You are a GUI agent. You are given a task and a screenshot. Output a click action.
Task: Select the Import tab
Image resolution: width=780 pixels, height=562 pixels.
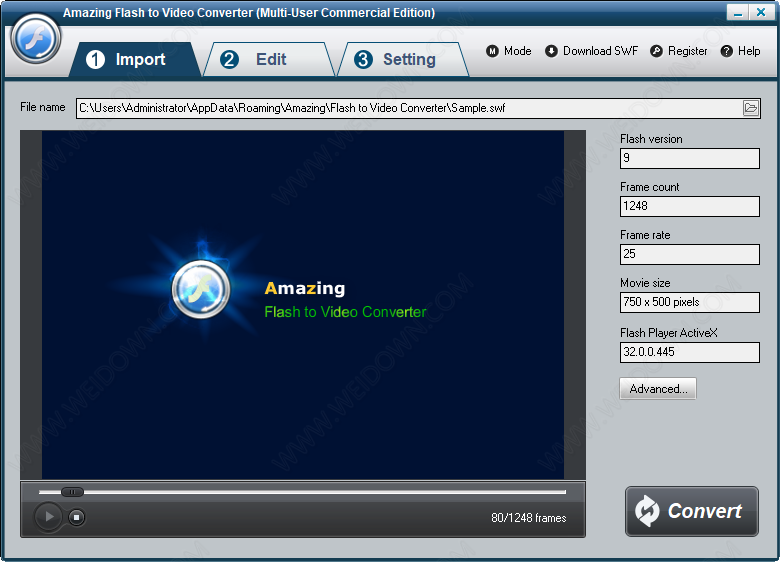point(136,60)
